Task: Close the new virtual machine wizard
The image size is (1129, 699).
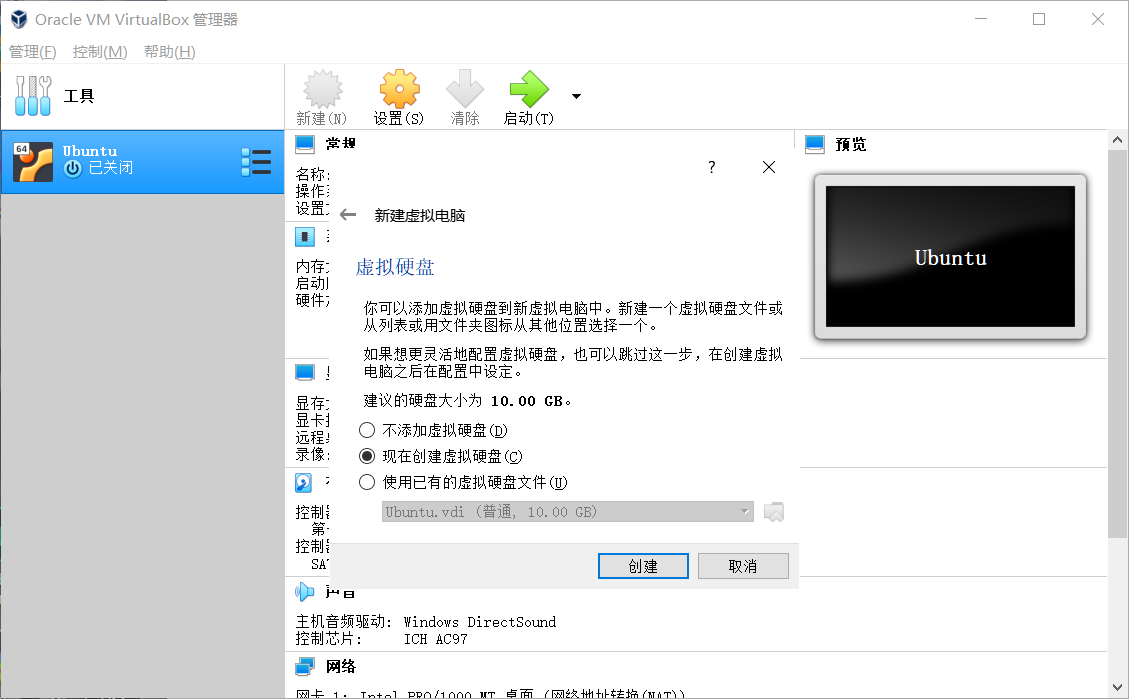Action: [x=769, y=167]
